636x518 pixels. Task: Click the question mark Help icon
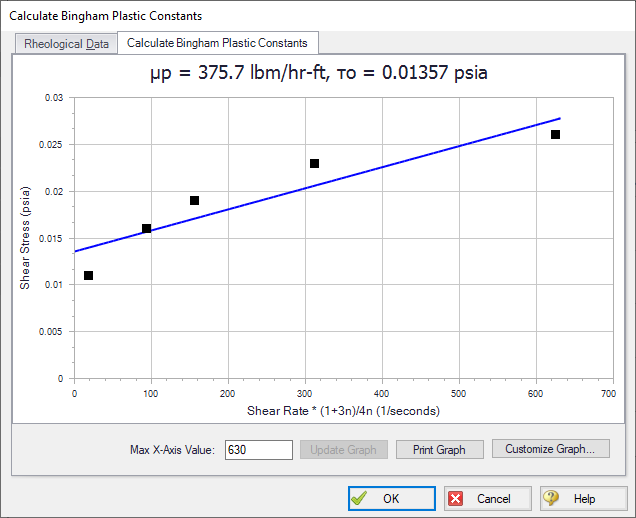[552, 498]
